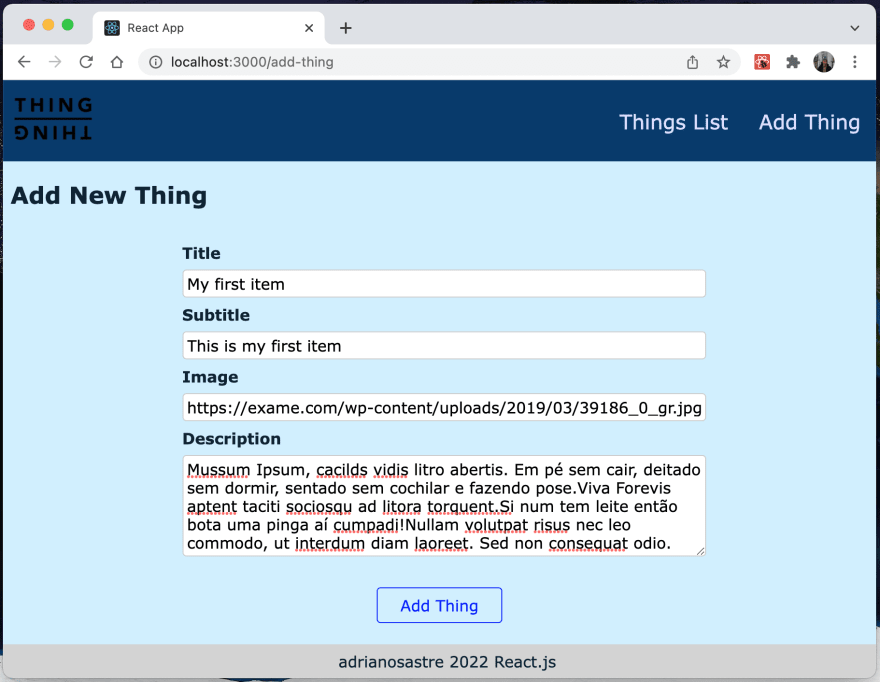
Task: Open Add Thing navigation link
Action: tap(809, 122)
